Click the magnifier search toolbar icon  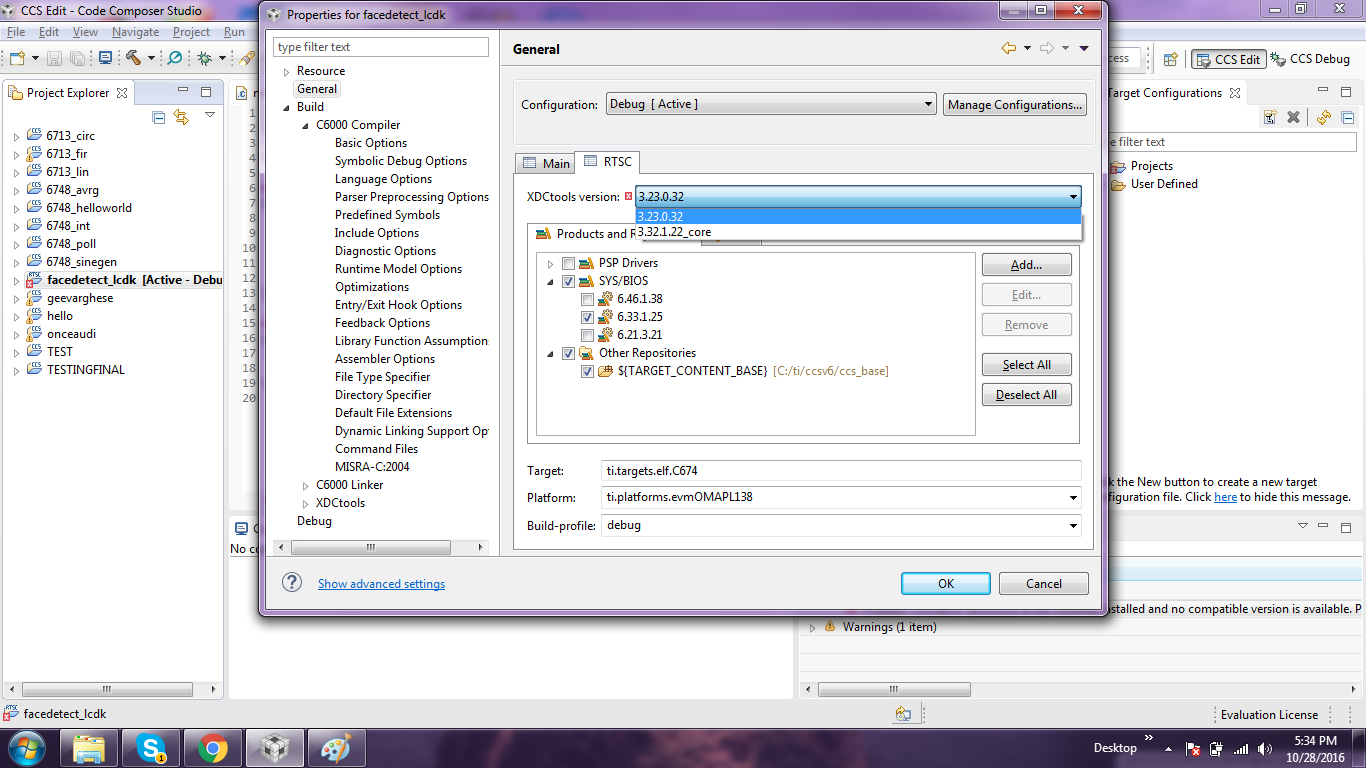pyautogui.click(x=175, y=59)
